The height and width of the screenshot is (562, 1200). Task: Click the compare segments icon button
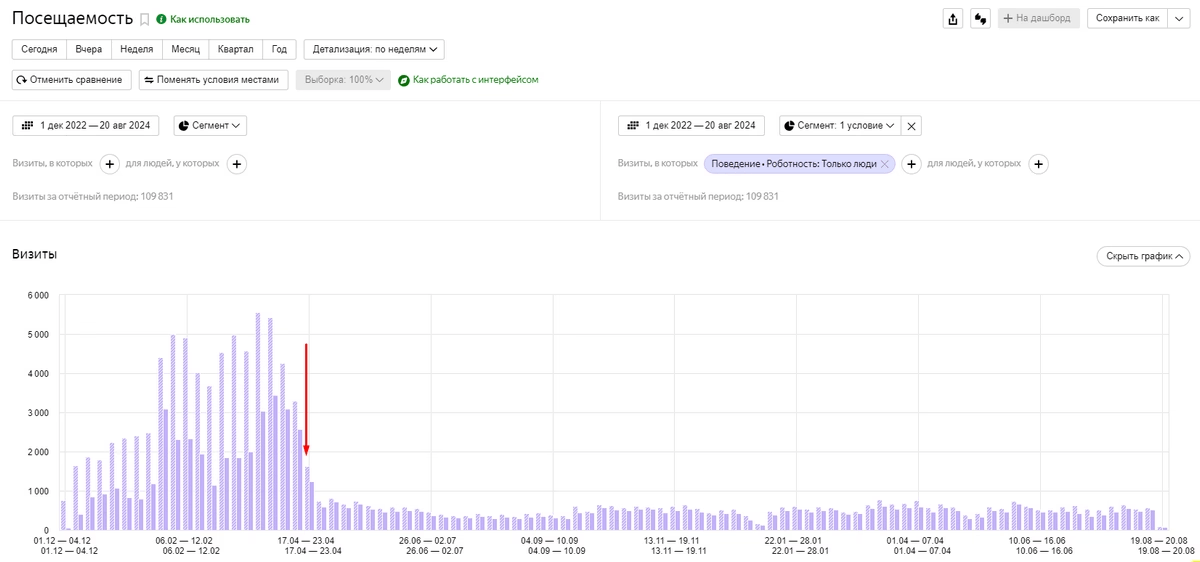click(x=981, y=18)
